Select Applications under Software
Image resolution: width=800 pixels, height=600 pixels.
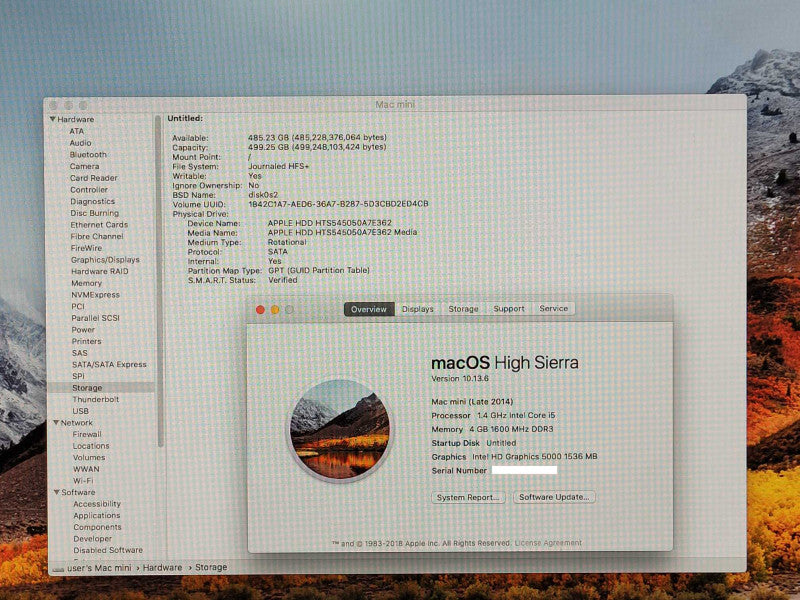pyautogui.click(x=97, y=516)
